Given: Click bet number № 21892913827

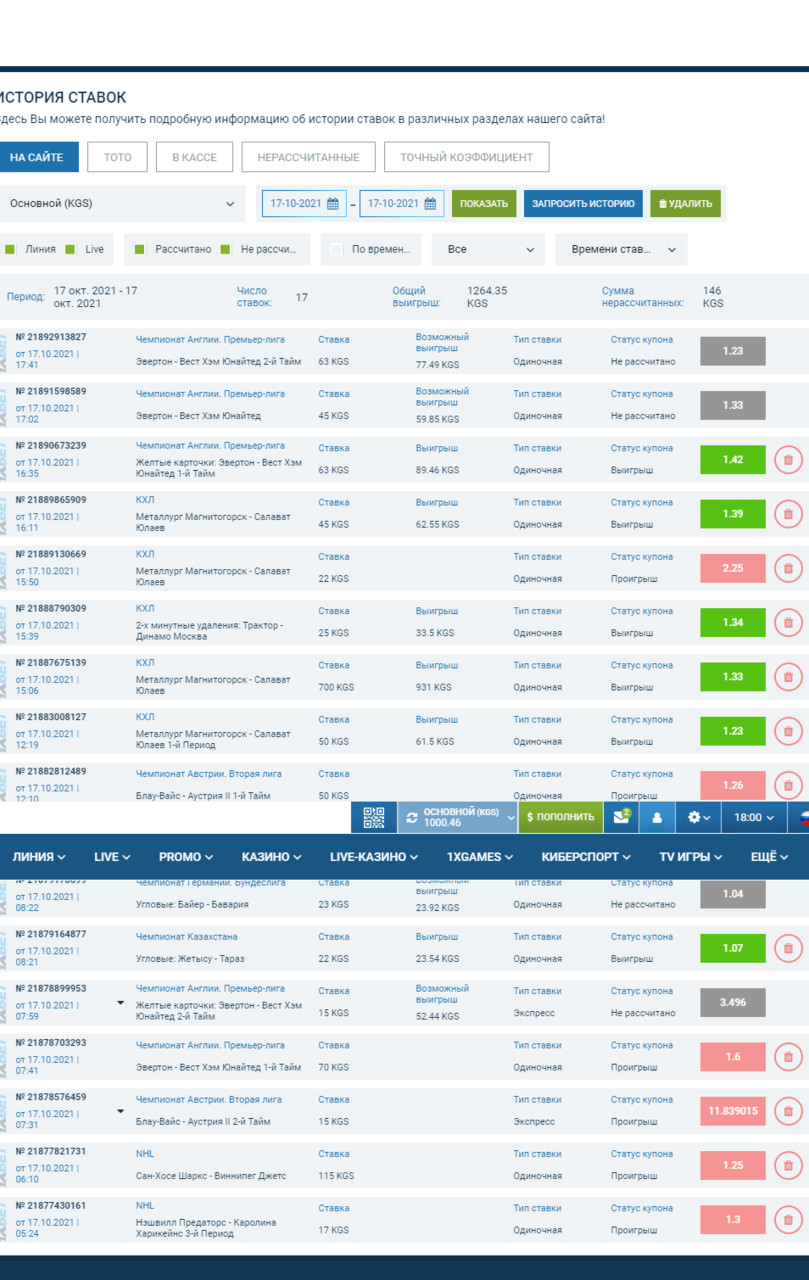Looking at the screenshot, I should pos(51,337).
